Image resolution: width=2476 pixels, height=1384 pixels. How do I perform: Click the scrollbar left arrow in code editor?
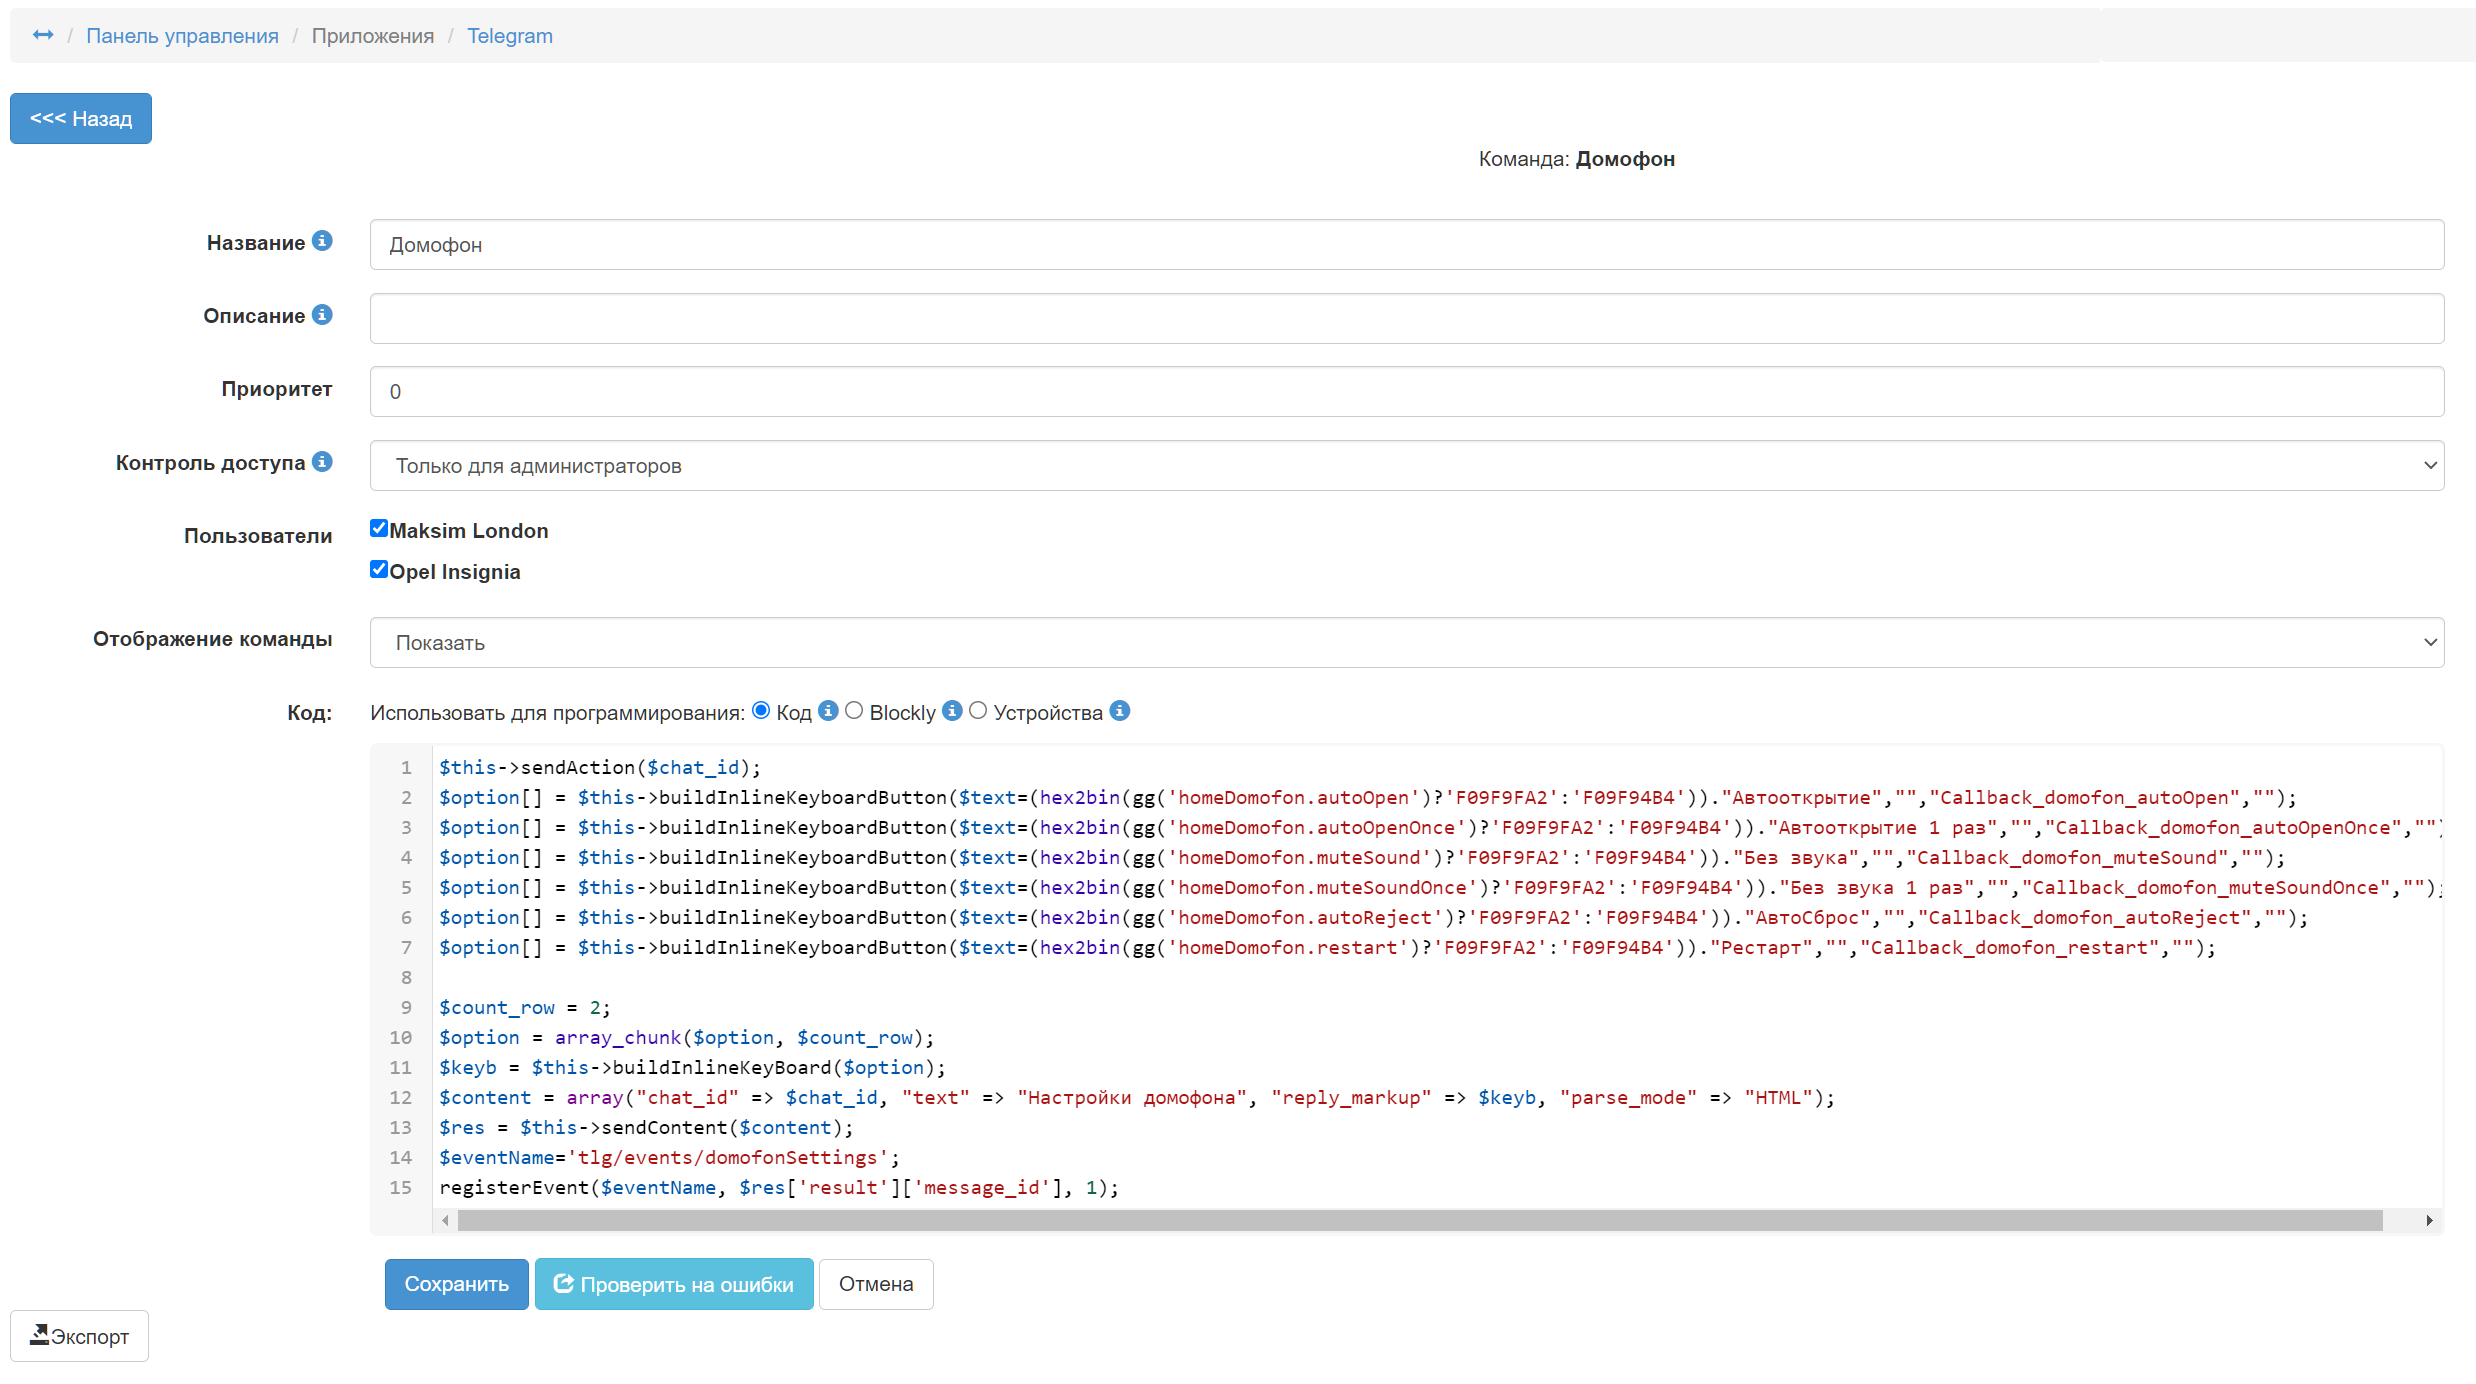pyautogui.click(x=446, y=1220)
